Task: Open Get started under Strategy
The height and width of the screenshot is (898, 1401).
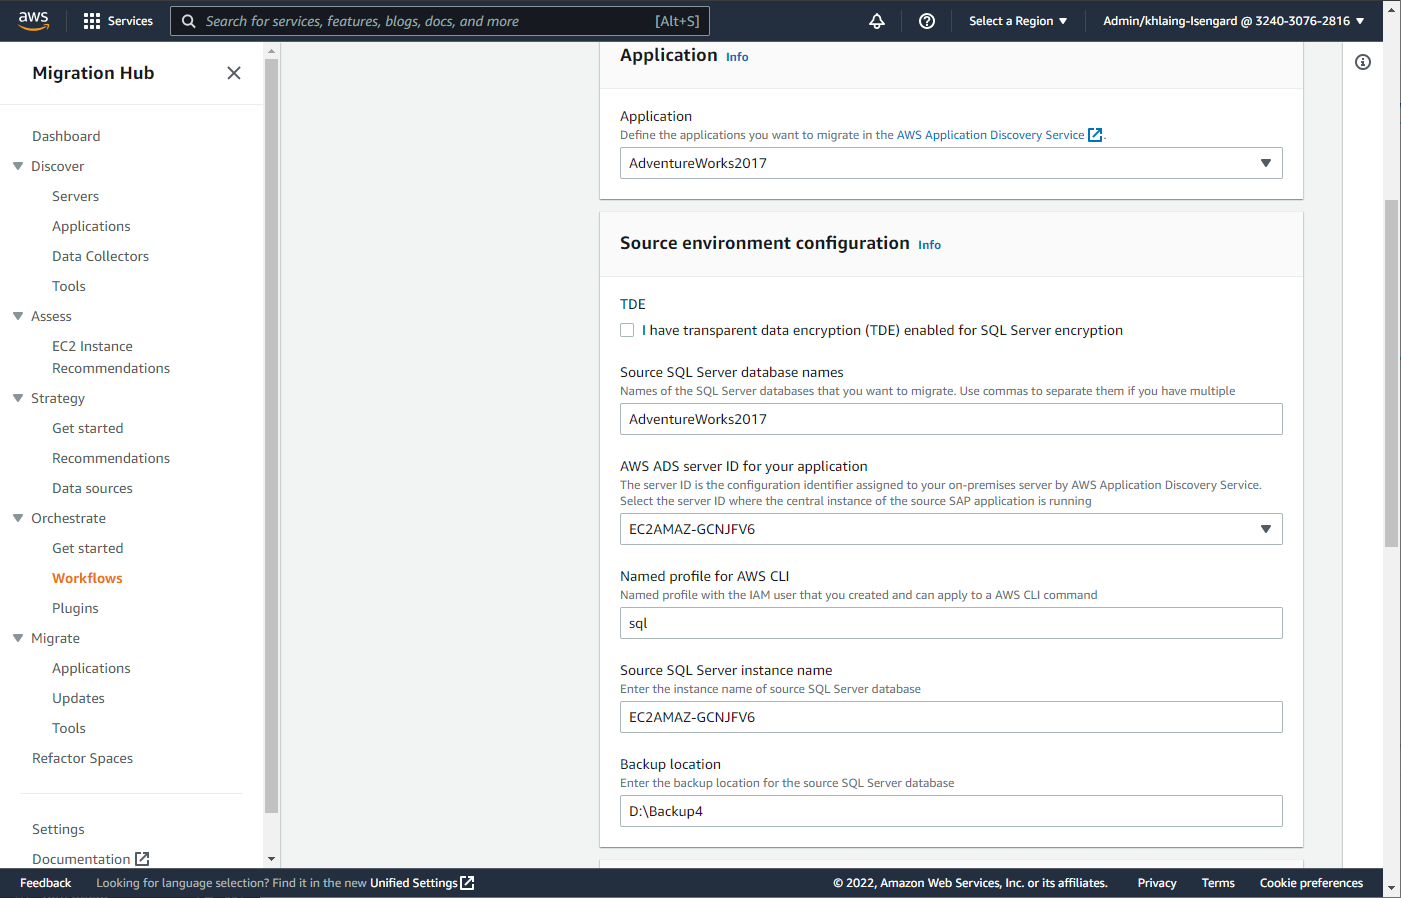Action: tap(88, 428)
